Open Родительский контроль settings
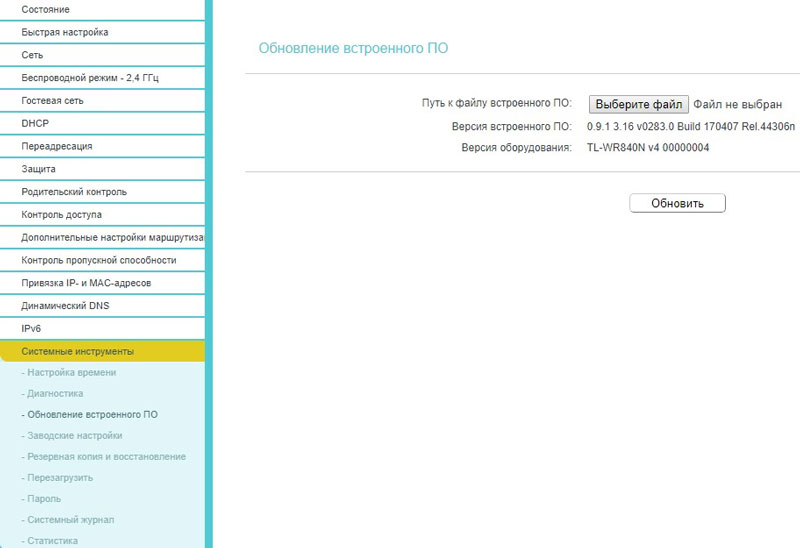 [x=102, y=192]
